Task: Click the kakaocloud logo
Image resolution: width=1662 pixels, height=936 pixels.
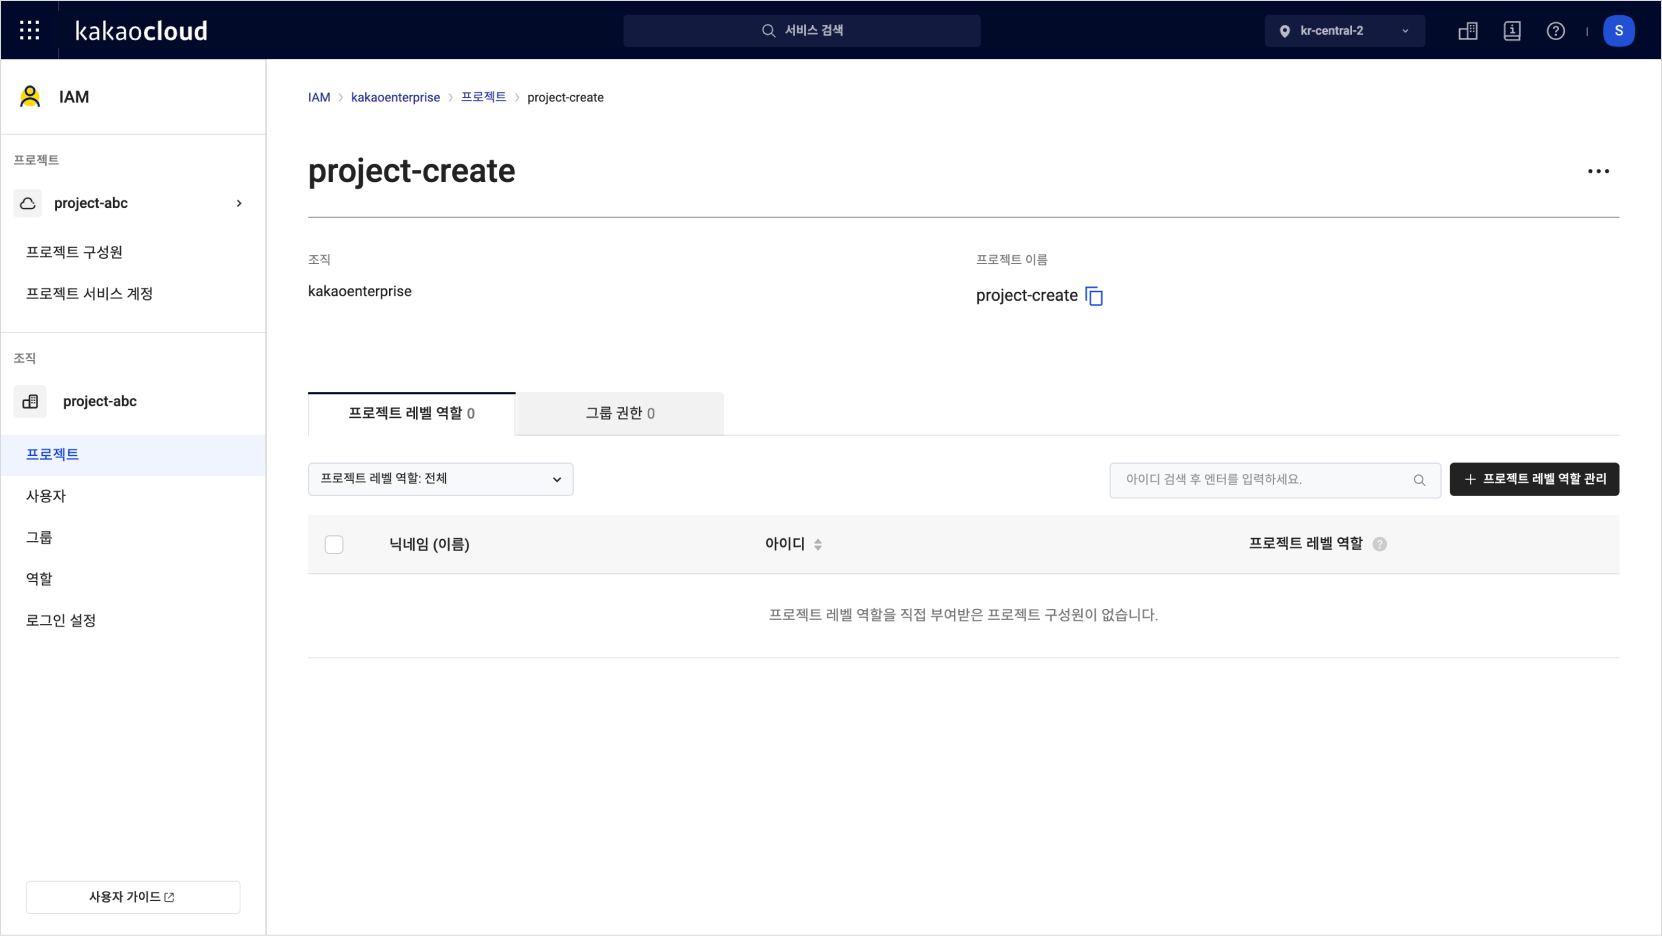Action: tap(141, 31)
